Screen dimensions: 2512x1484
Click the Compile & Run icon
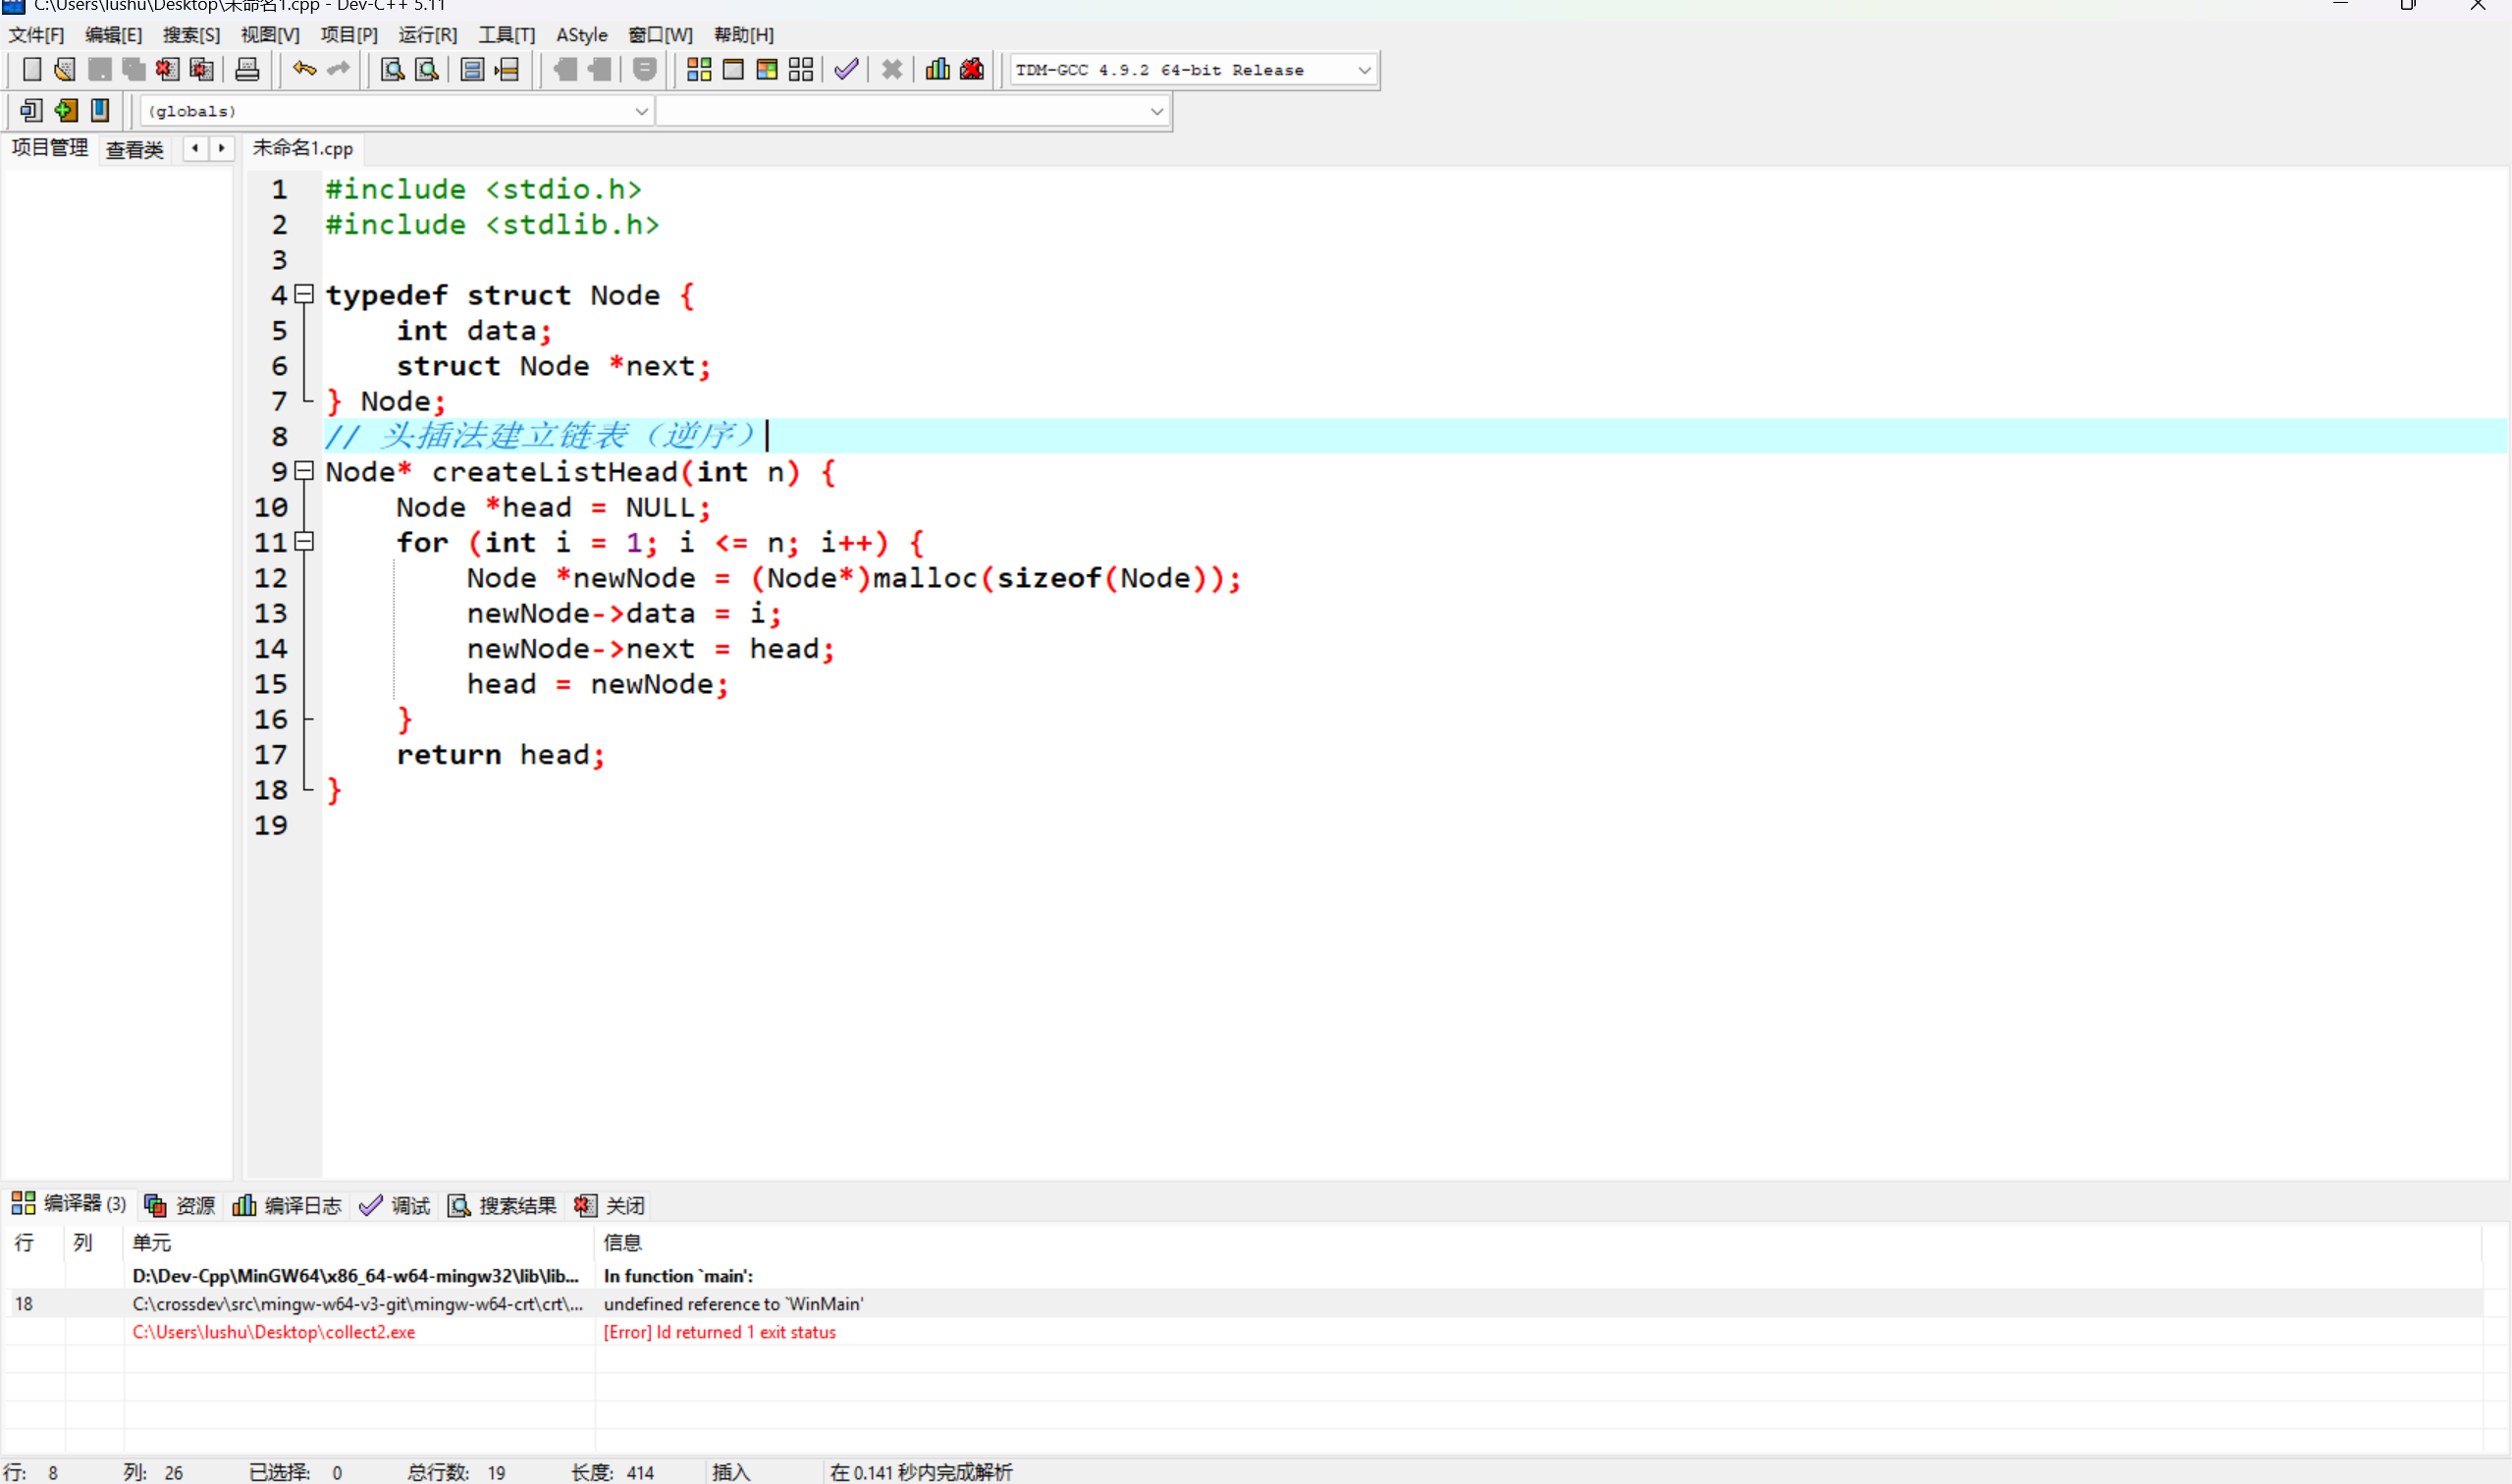[767, 69]
